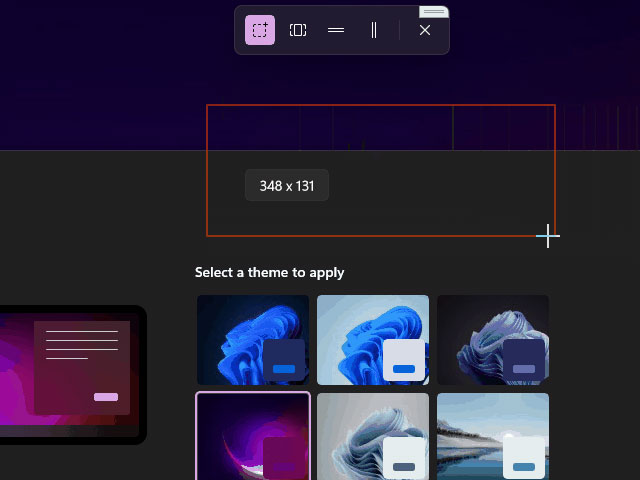Select the purple Glow theme thumbnail
Screen dimensions: 640x480
pos(253,436)
